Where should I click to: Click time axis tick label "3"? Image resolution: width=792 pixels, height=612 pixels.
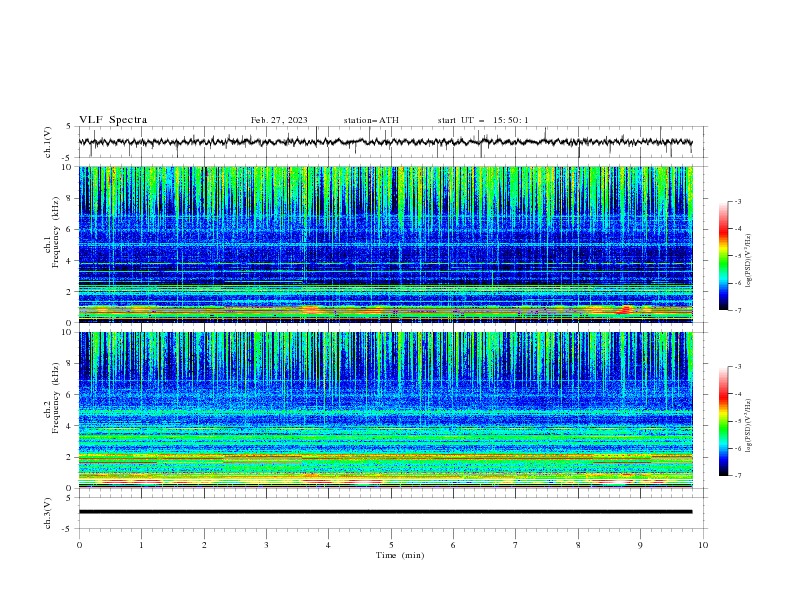266,545
